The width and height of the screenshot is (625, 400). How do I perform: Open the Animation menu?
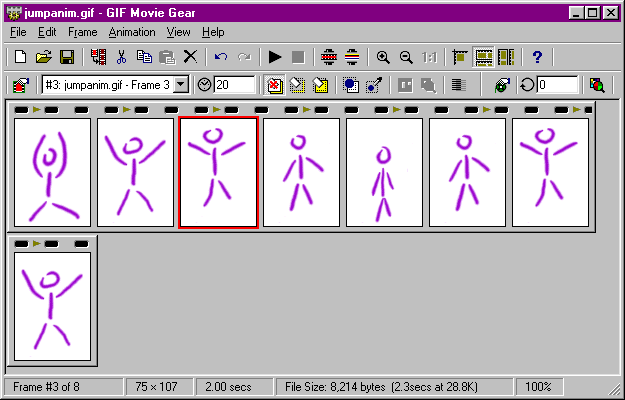coord(132,32)
